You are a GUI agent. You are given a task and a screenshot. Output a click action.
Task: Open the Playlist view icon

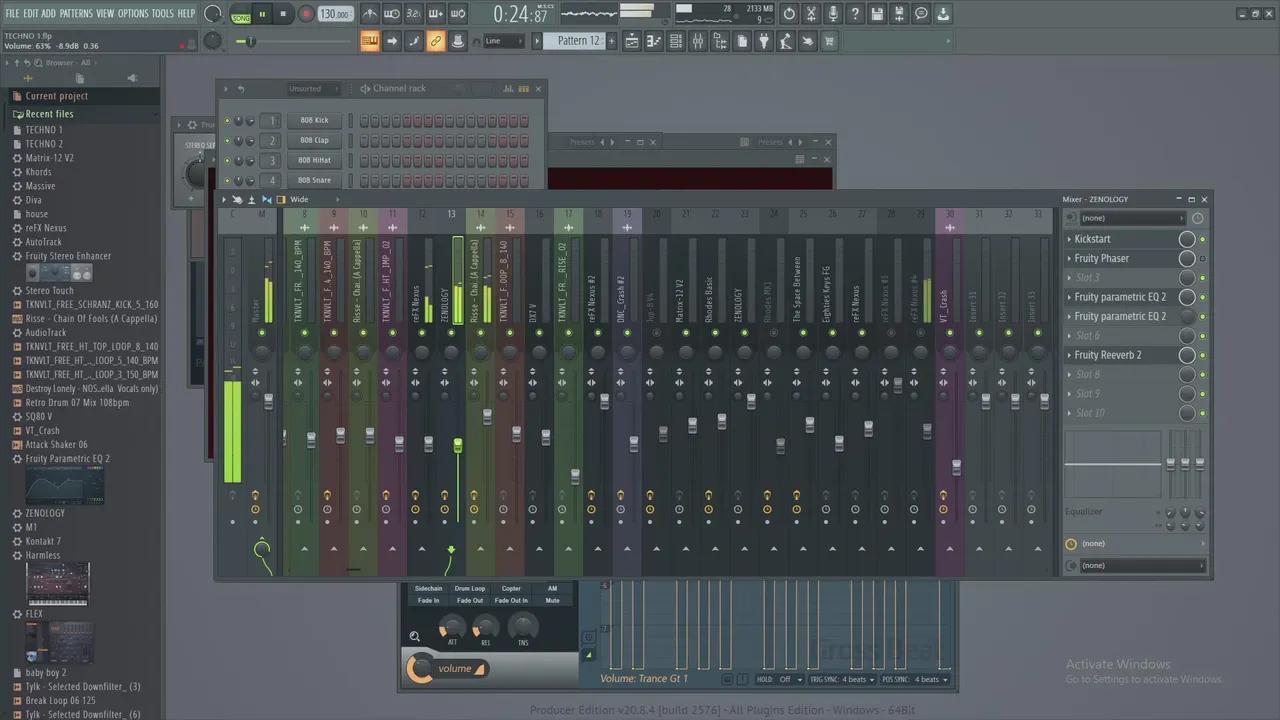point(633,41)
